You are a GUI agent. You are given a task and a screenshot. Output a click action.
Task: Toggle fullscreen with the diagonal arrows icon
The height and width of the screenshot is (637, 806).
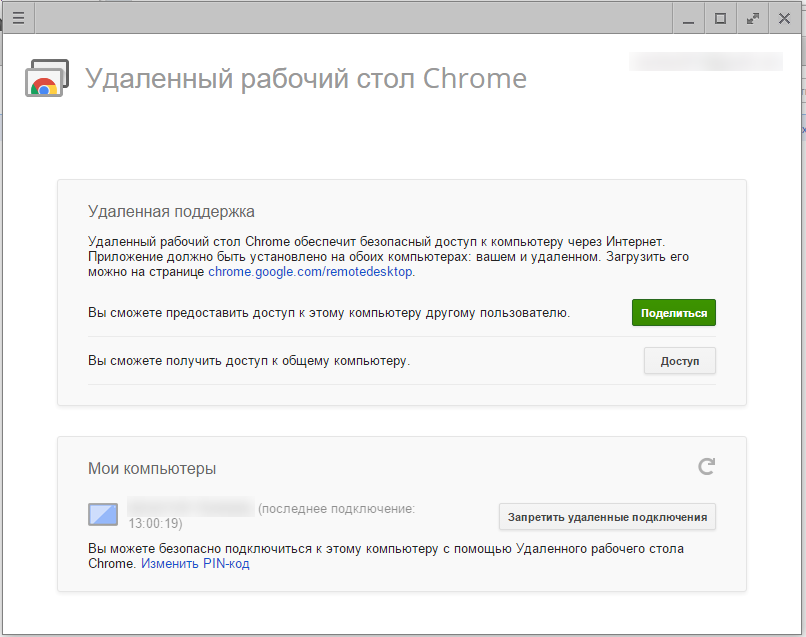pos(753,19)
